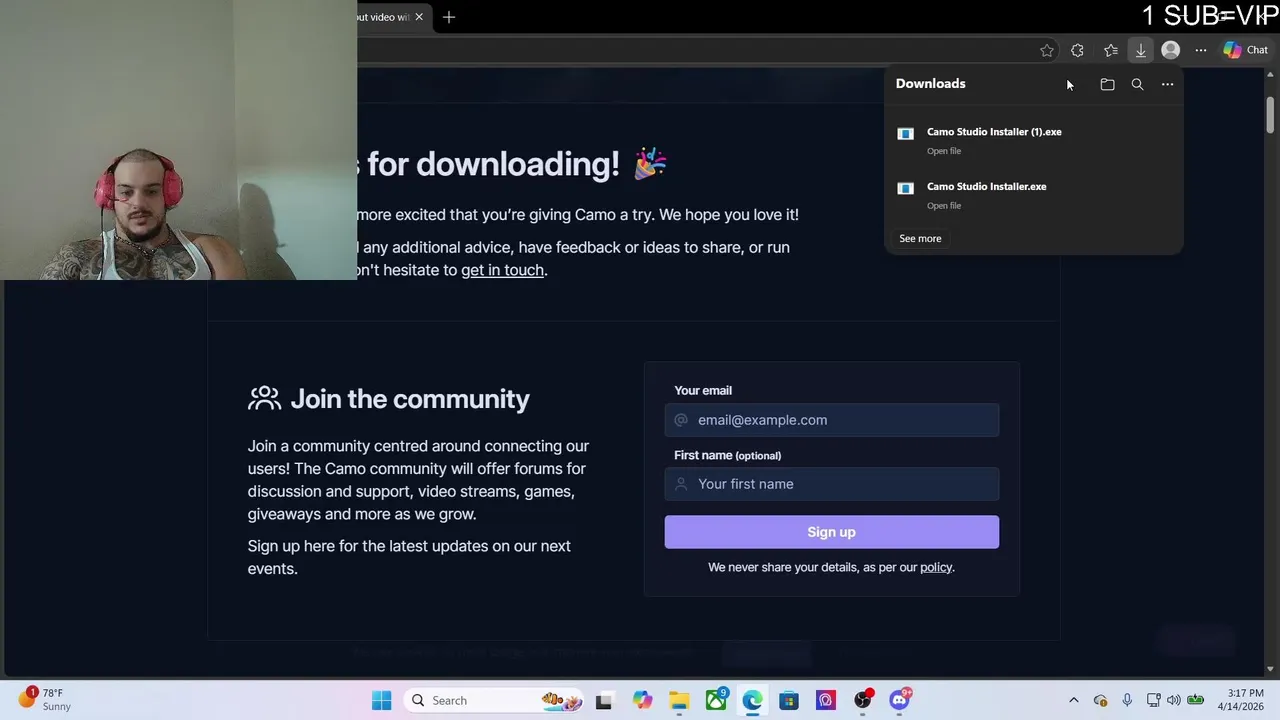
Task: Toggle the Downloads toolbar arrow icon
Action: pyautogui.click(x=1140, y=50)
